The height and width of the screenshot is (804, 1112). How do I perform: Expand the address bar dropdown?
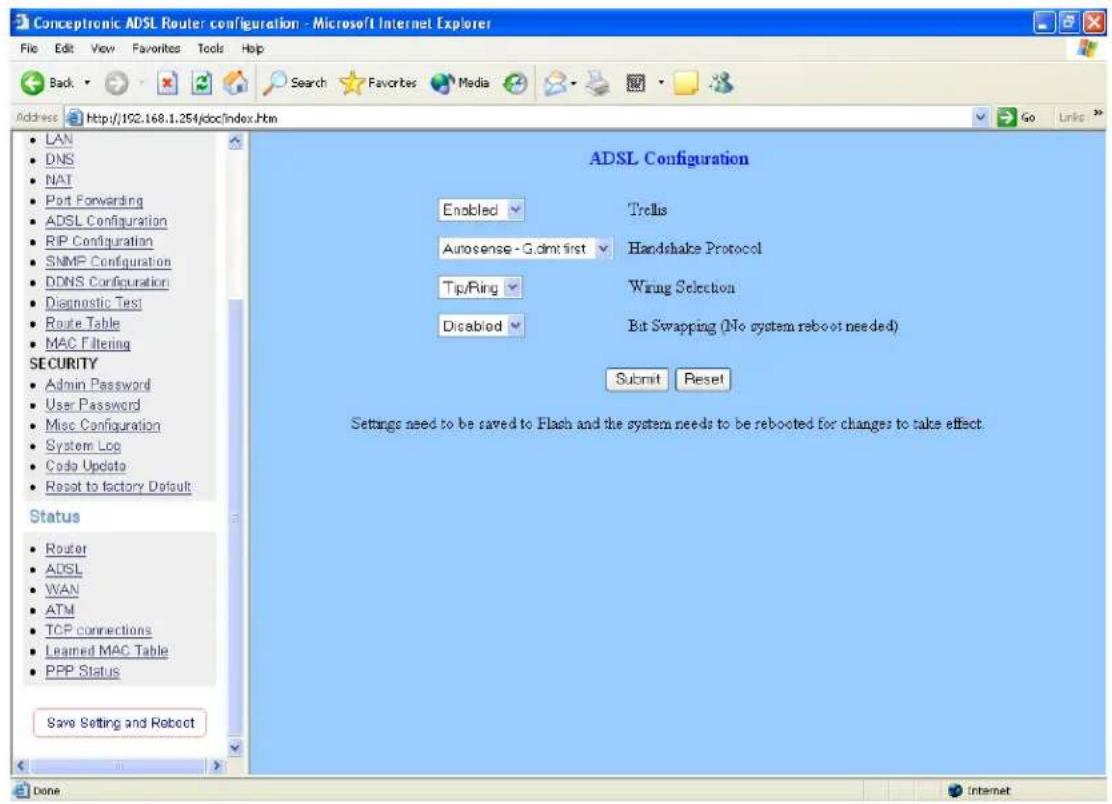coord(981,117)
